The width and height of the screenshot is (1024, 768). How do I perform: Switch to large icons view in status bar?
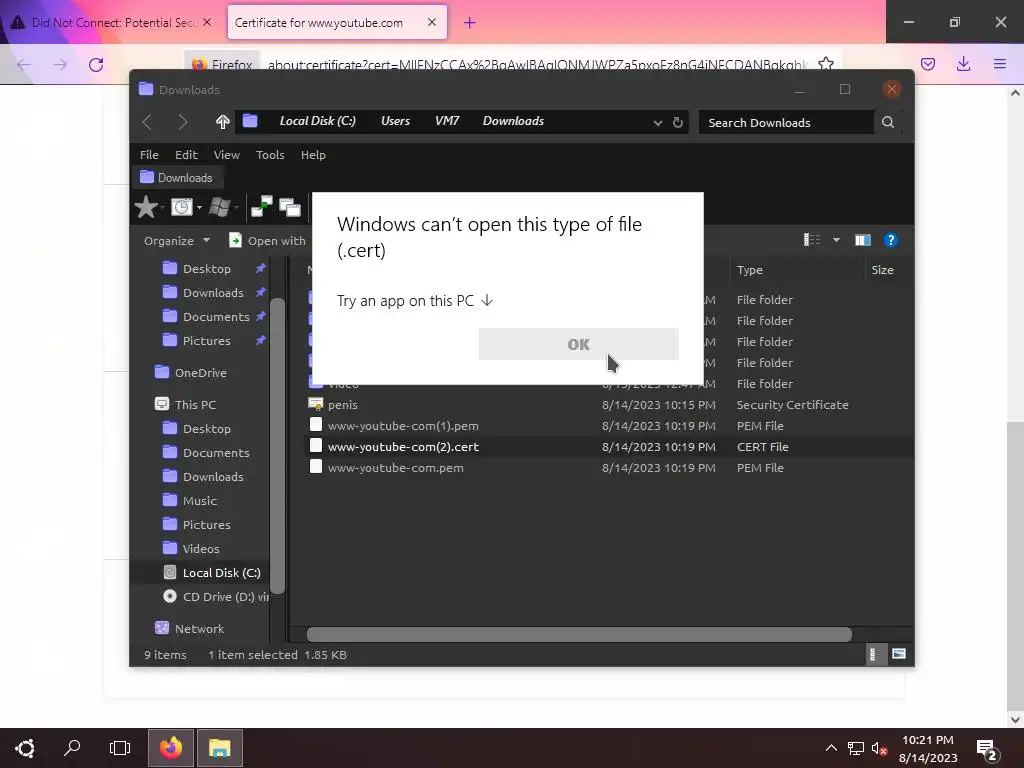point(899,654)
